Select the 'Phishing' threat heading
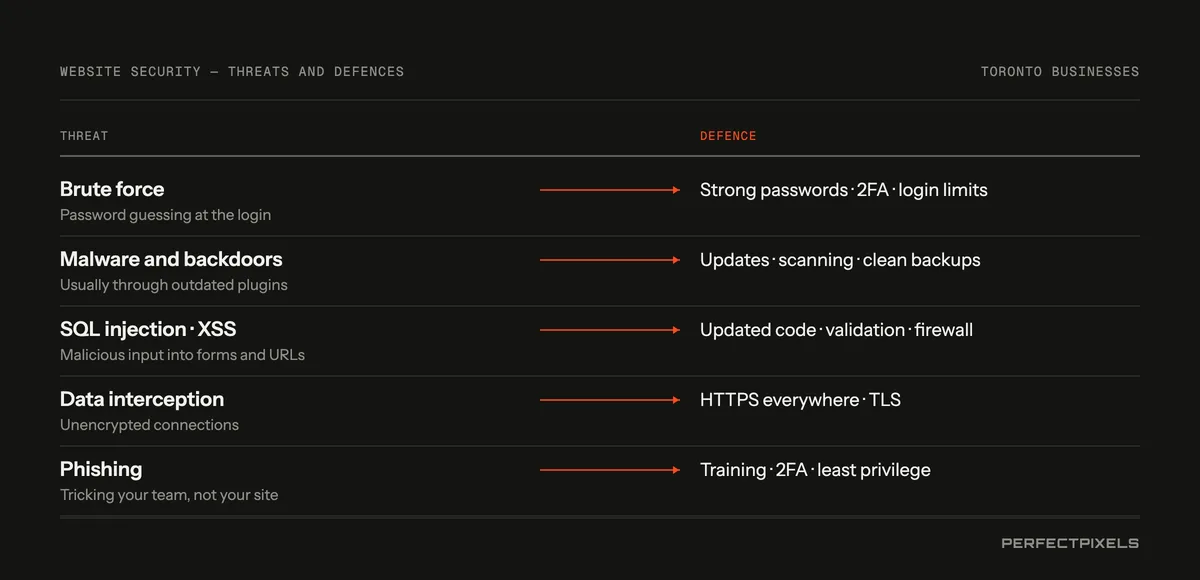The width and height of the screenshot is (1200, 580). click(101, 469)
